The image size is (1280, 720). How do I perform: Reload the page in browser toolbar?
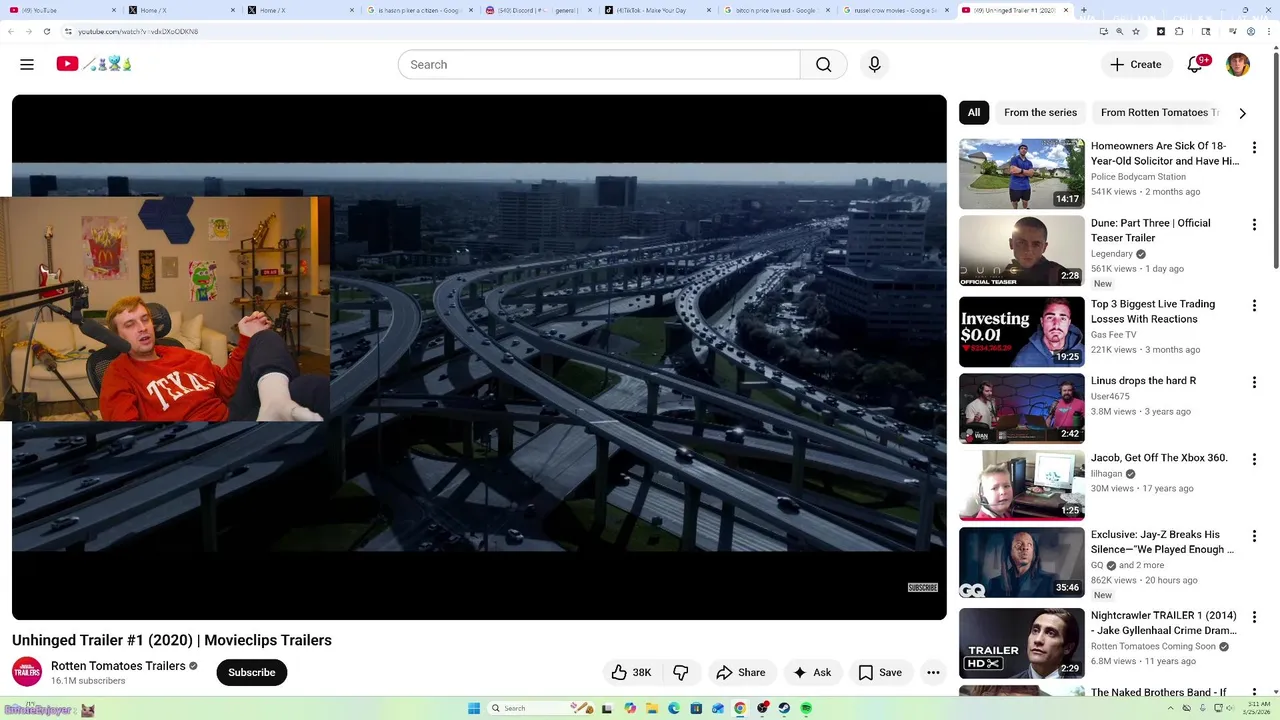click(46, 31)
